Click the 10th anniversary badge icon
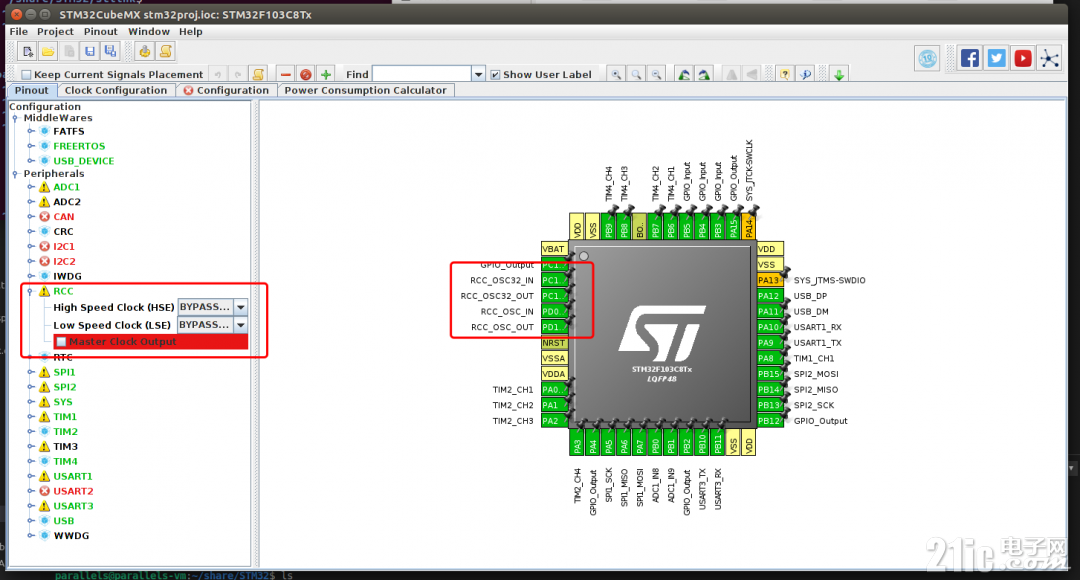This screenshot has width=1080, height=580. (x=928, y=59)
